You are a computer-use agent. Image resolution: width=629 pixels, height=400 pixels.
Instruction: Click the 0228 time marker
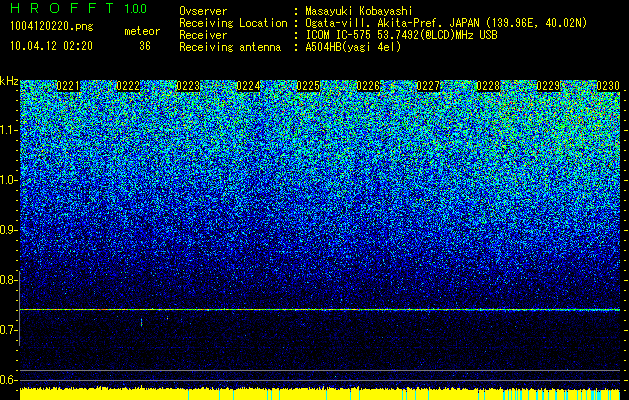[489, 86]
